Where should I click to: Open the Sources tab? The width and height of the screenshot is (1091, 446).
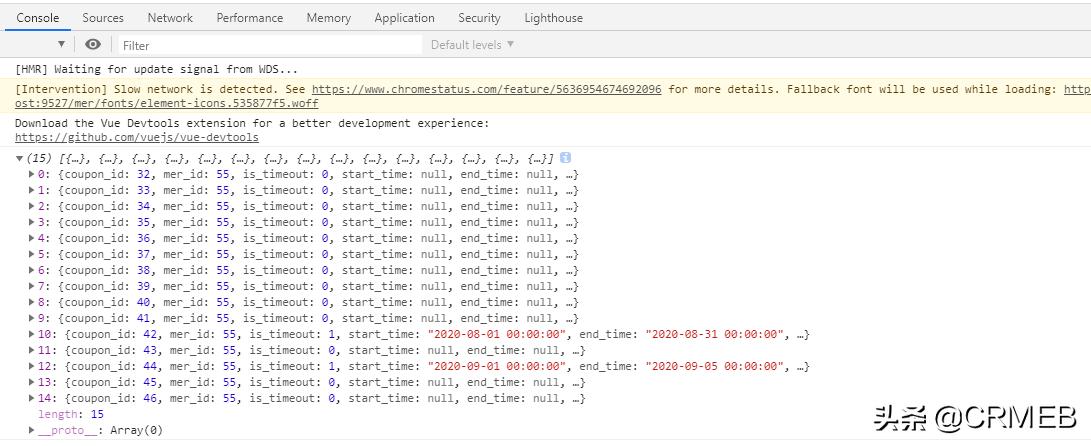[103, 18]
